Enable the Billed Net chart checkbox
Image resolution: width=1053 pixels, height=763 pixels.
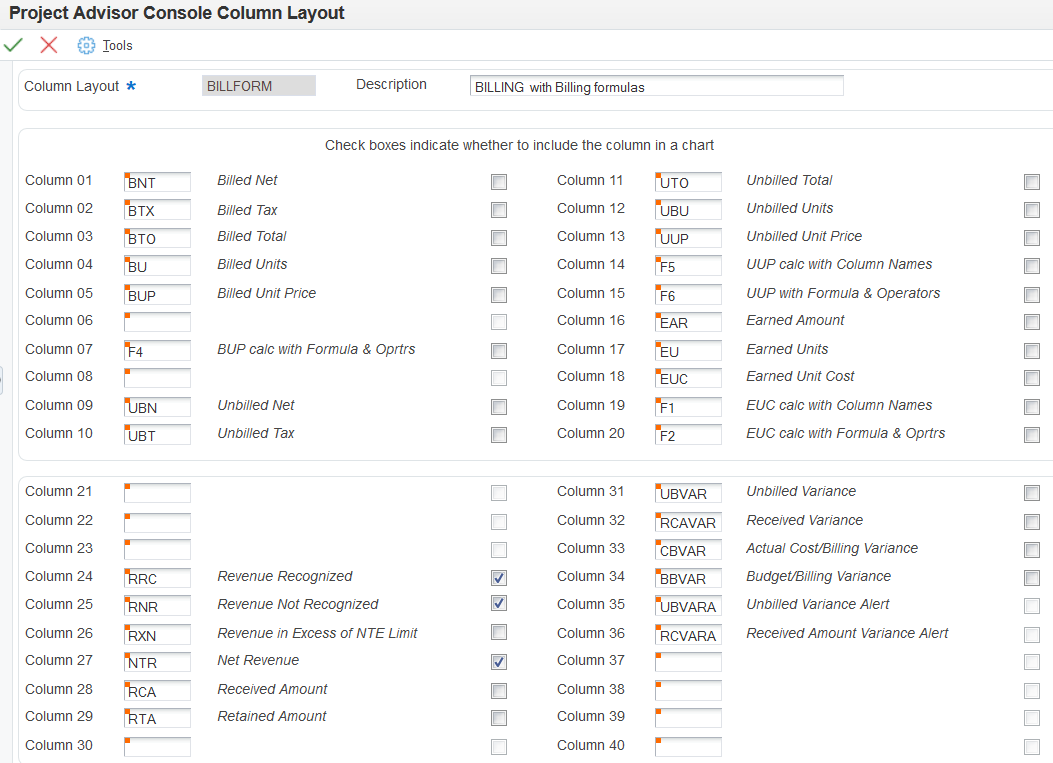coord(499,182)
